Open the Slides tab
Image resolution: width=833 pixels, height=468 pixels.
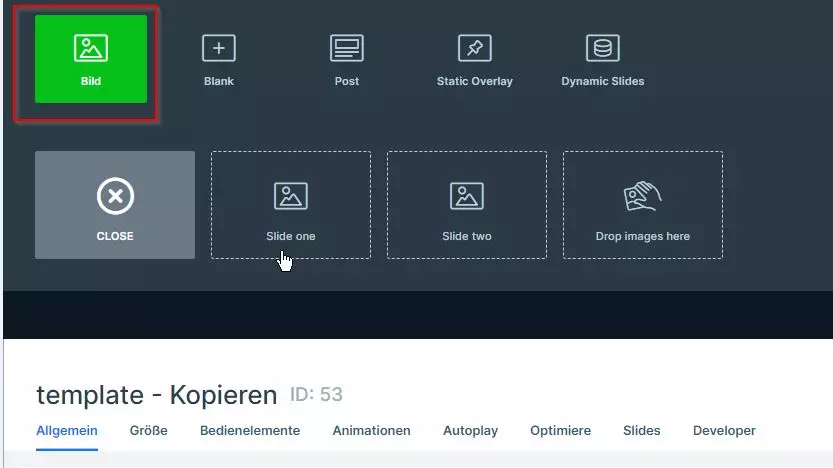pyautogui.click(x=641, y=431)
